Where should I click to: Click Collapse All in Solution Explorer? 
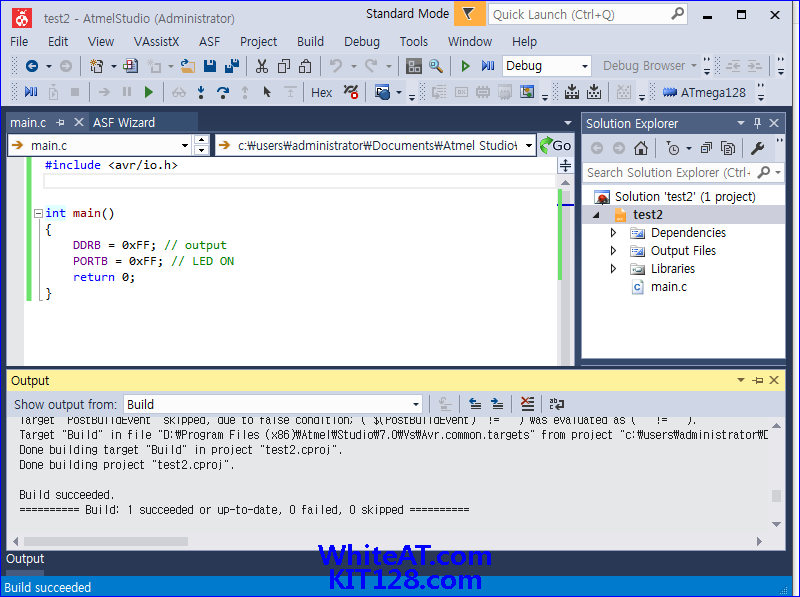point(706,148)
